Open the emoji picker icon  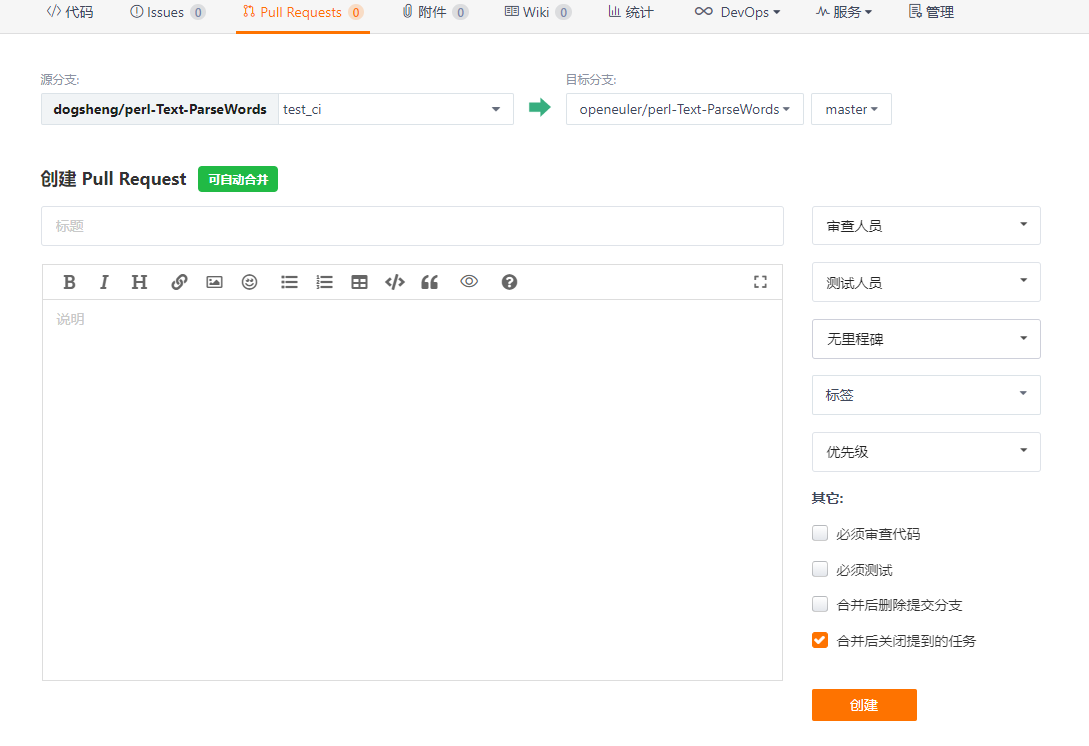pyautogui.click(x=249, y=282)
